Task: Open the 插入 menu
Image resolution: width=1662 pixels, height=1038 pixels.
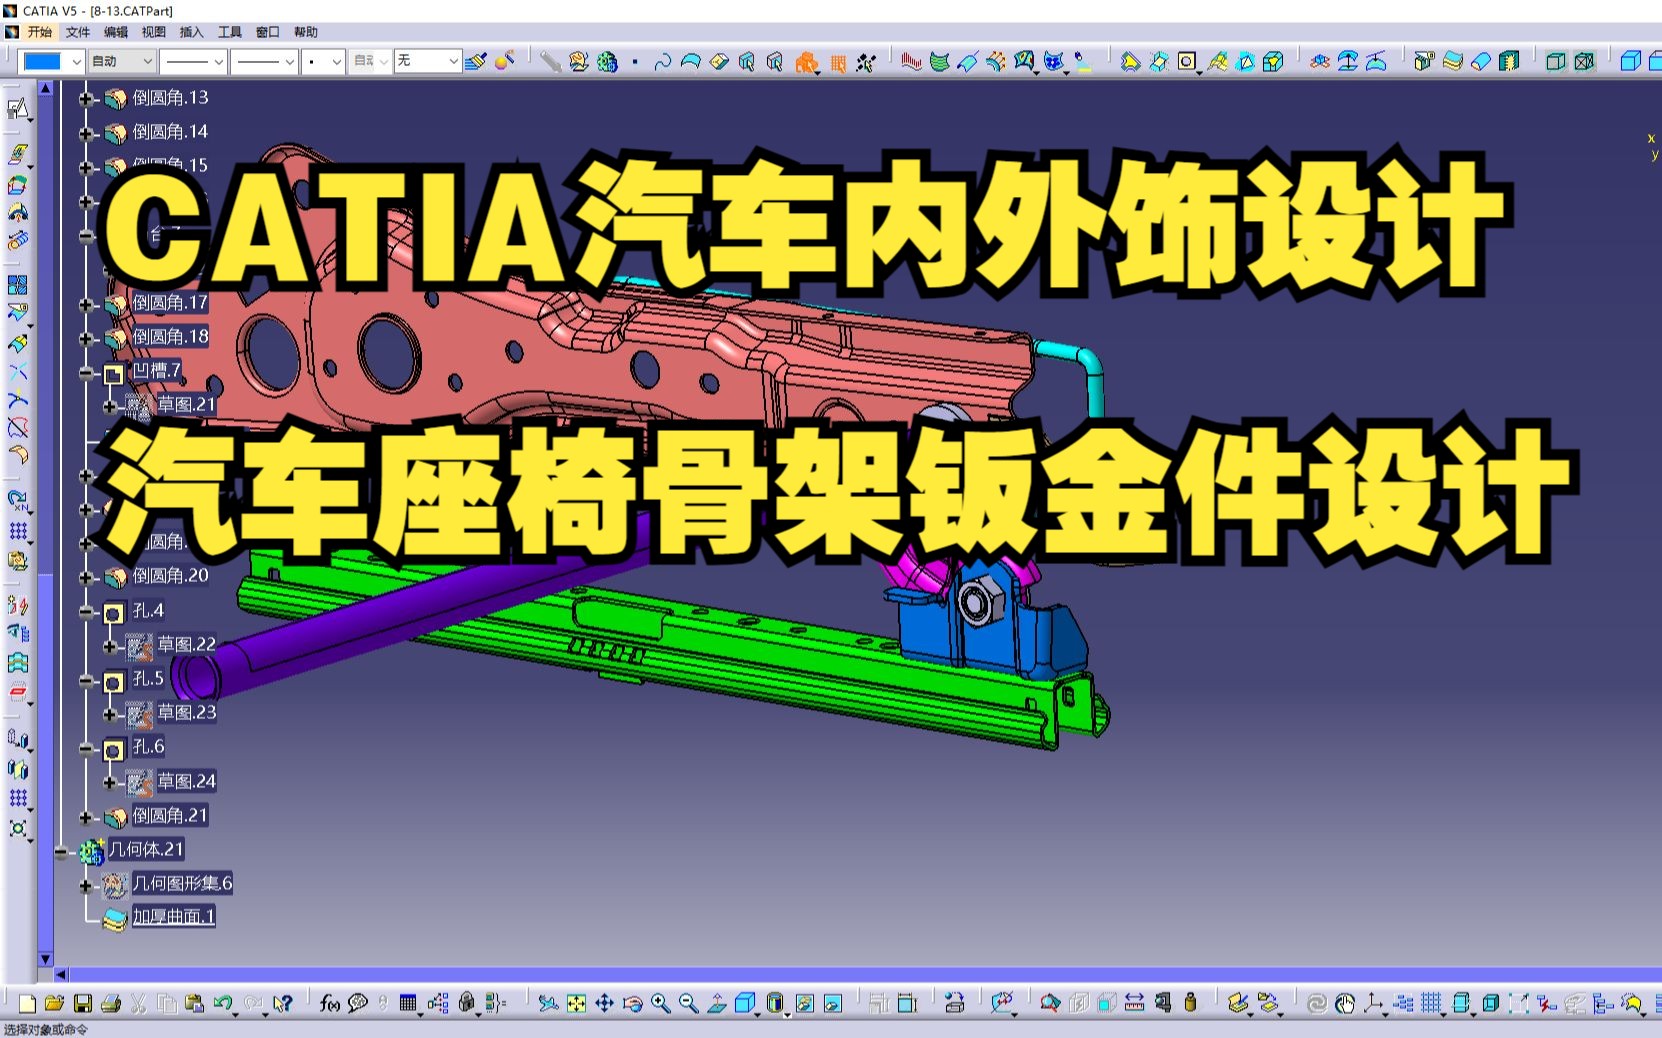Action: pos(191,32)
